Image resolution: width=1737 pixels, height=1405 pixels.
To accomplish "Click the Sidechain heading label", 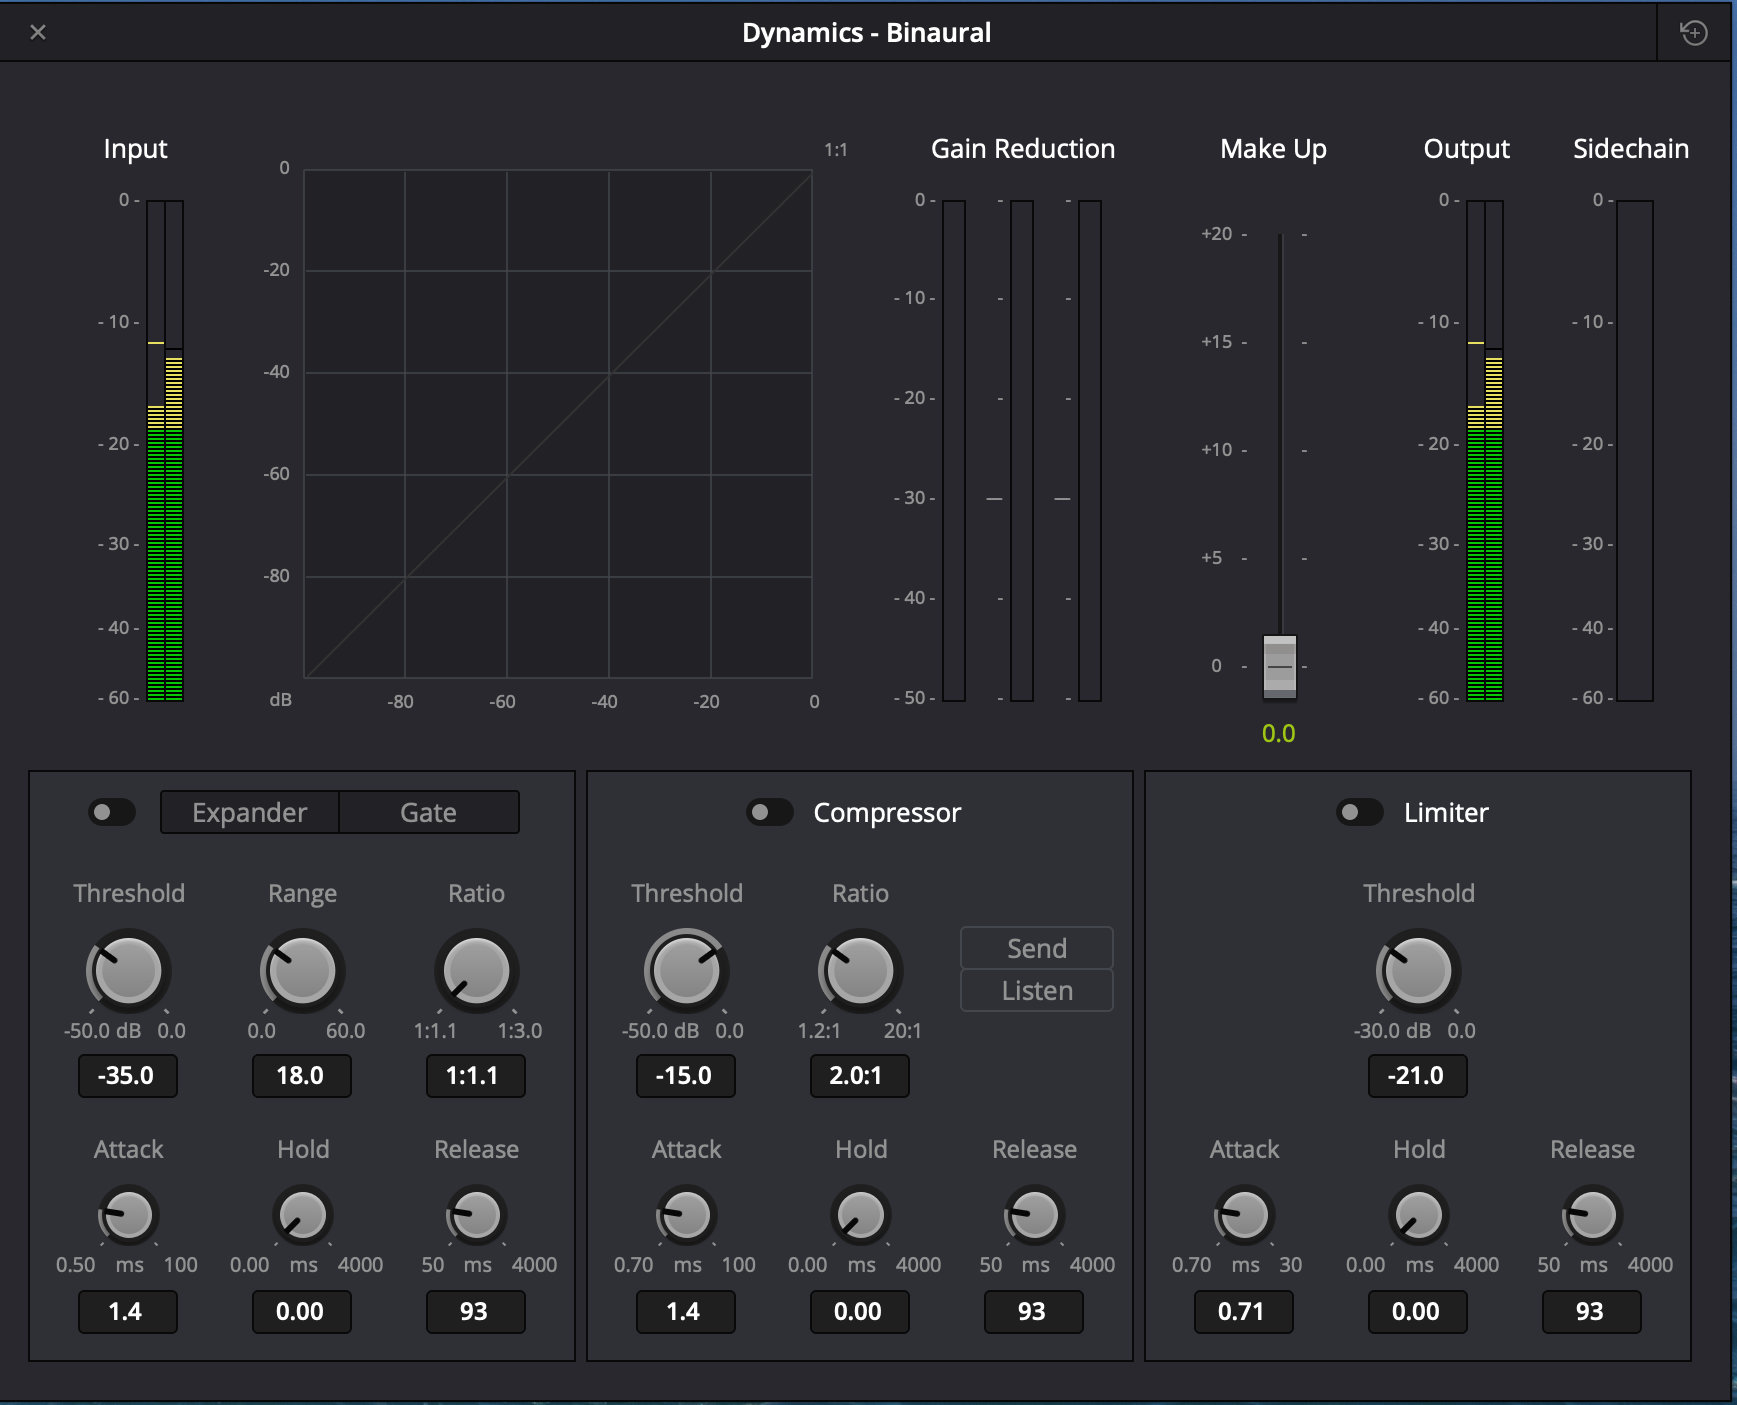I will (x=1631, y=149).
